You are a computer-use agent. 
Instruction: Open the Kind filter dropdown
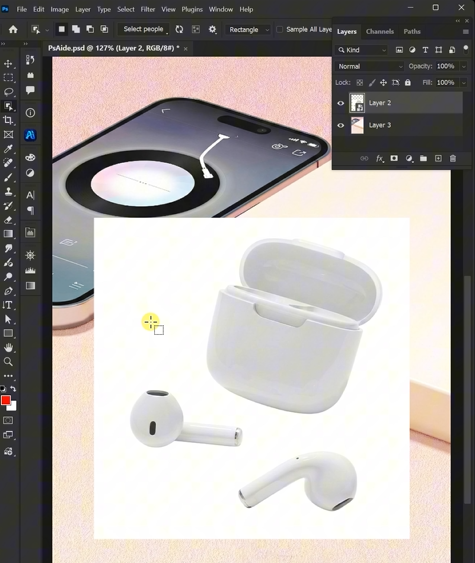pyautogui.click(x=362, y=50)
